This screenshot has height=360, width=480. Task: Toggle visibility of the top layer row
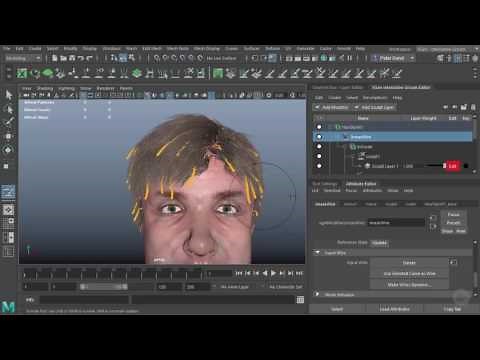point(319,127)
